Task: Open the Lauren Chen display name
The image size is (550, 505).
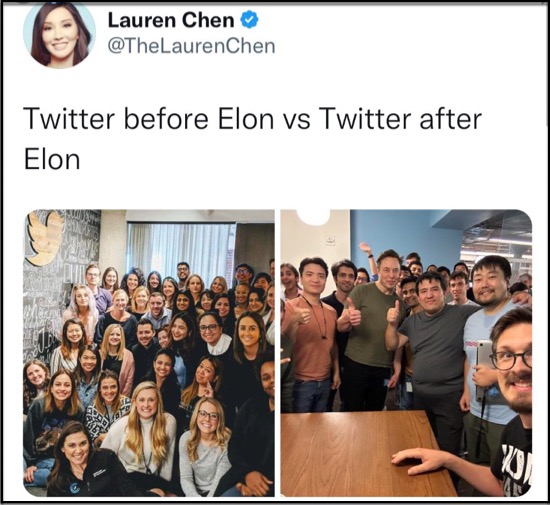Action: (x=171, y=20)
